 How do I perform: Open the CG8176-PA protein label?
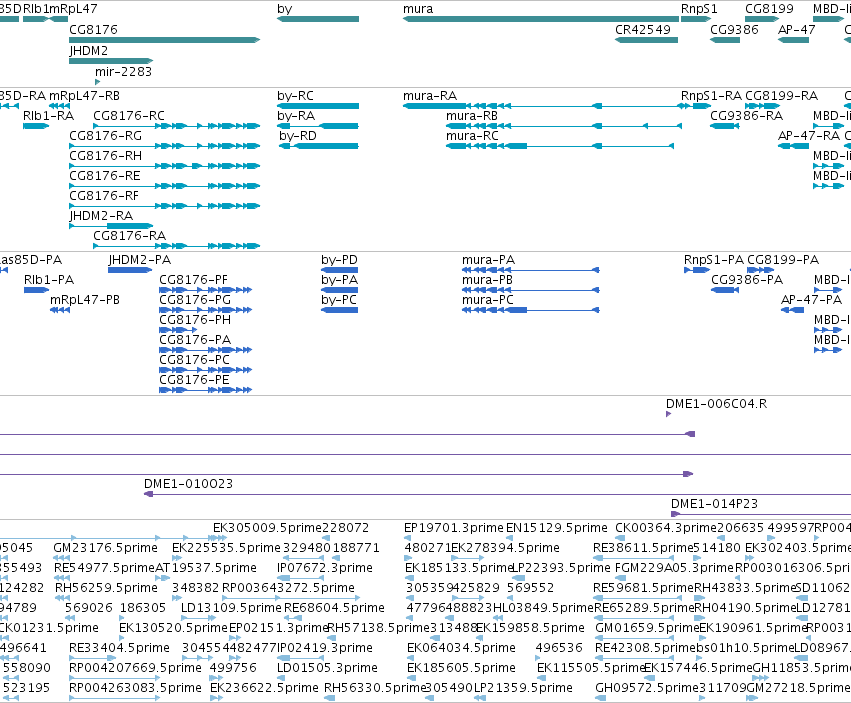[x=195, y=340]
